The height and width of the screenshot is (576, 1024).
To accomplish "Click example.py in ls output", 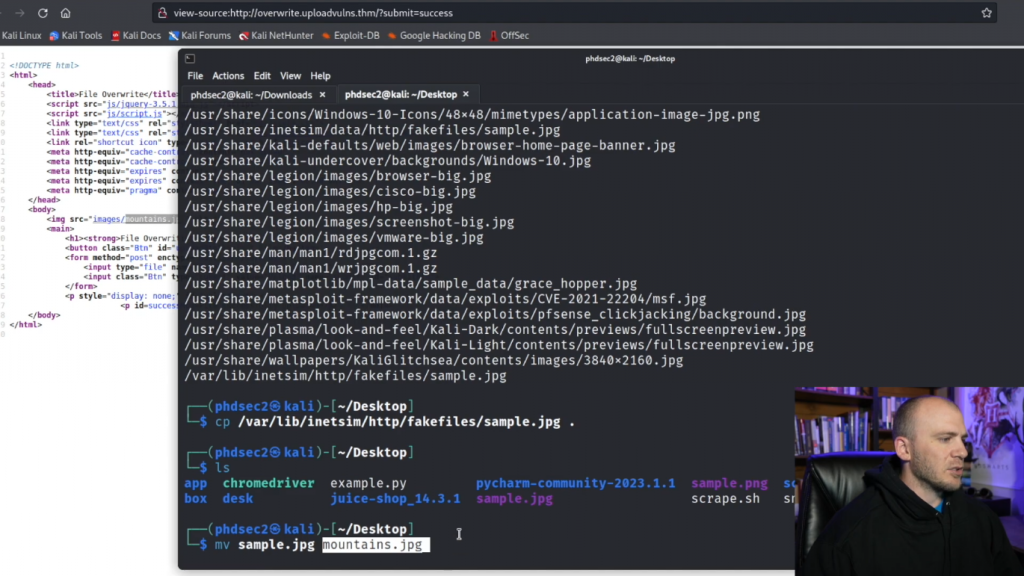I will click(x=368, y=483).
